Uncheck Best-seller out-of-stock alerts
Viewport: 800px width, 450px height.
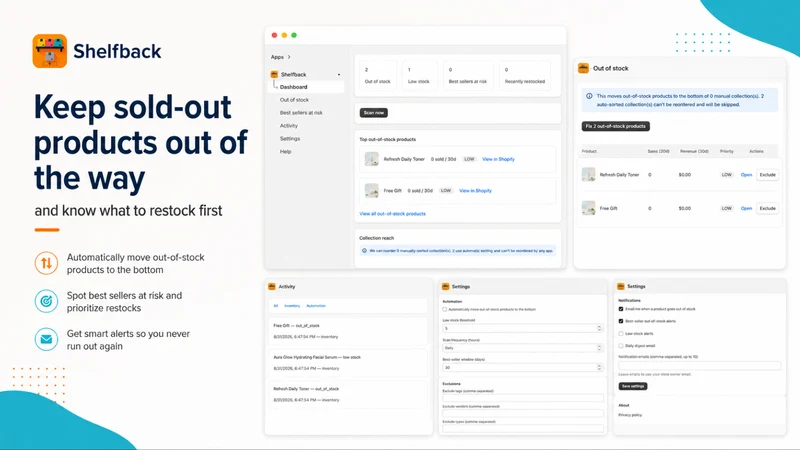[x=621, y=321]
